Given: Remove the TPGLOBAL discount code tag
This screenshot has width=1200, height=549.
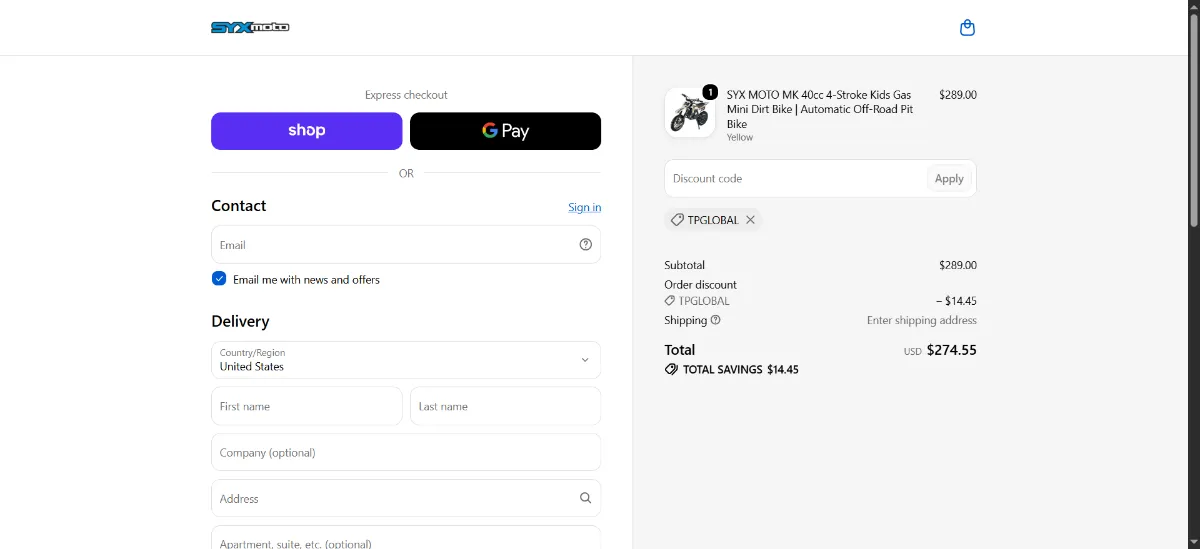Looking at the screenshot, I should (x=750, y=220).
